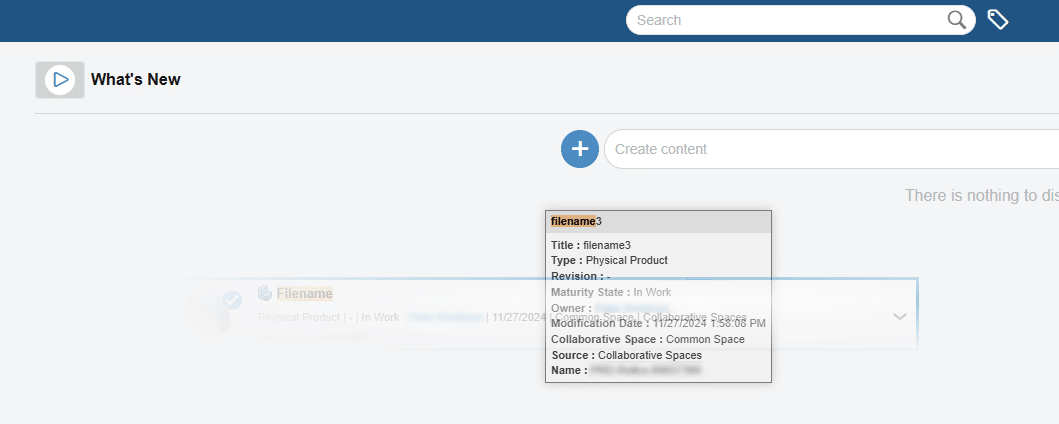Click the Collaborative Space Common Space tooltip line
Viewport: 1059px width, 424px height.
click(x=647, y=339)
